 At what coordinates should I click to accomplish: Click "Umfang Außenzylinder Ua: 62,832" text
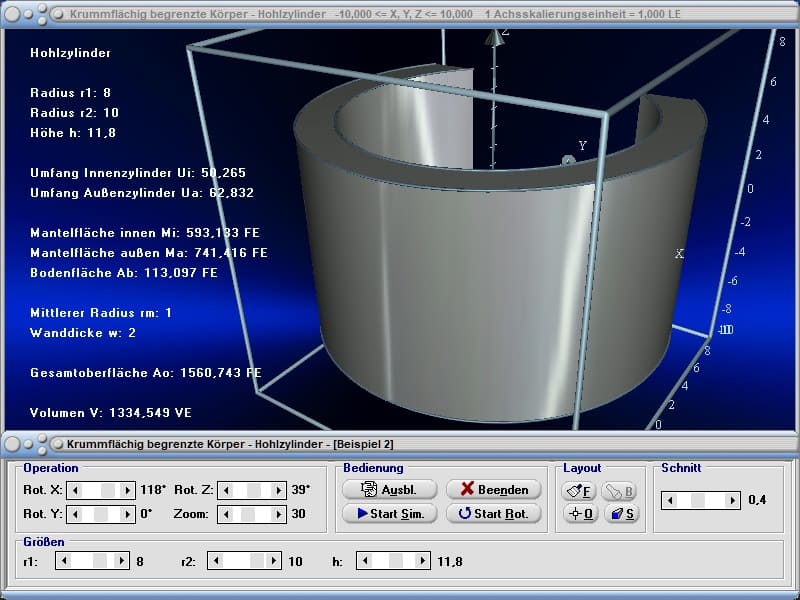click(x=142, y=192)
